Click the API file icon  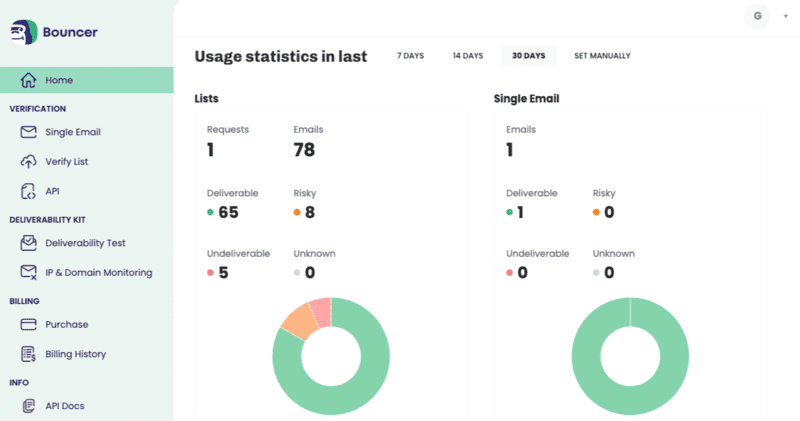(x=28, y=191)
